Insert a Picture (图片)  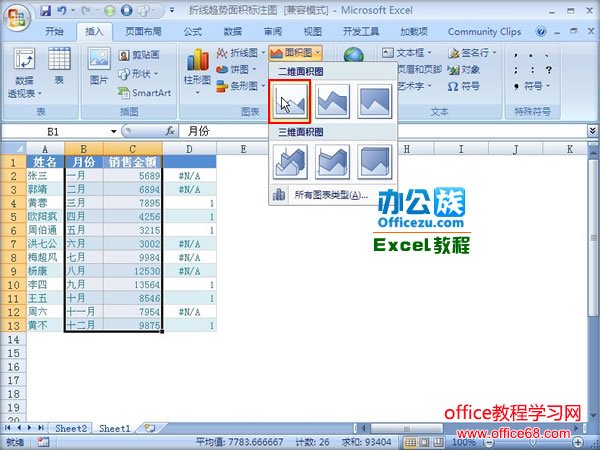pyautogui.click(x=99, y=66)
